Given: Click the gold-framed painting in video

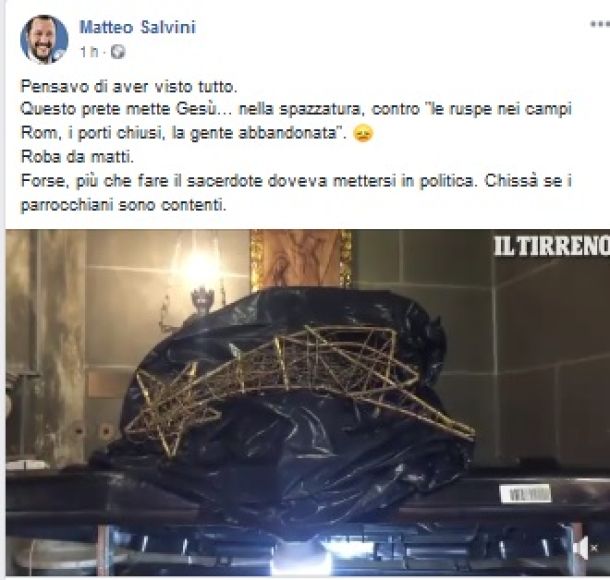Looking at the screenshot, I should (300, 259).
